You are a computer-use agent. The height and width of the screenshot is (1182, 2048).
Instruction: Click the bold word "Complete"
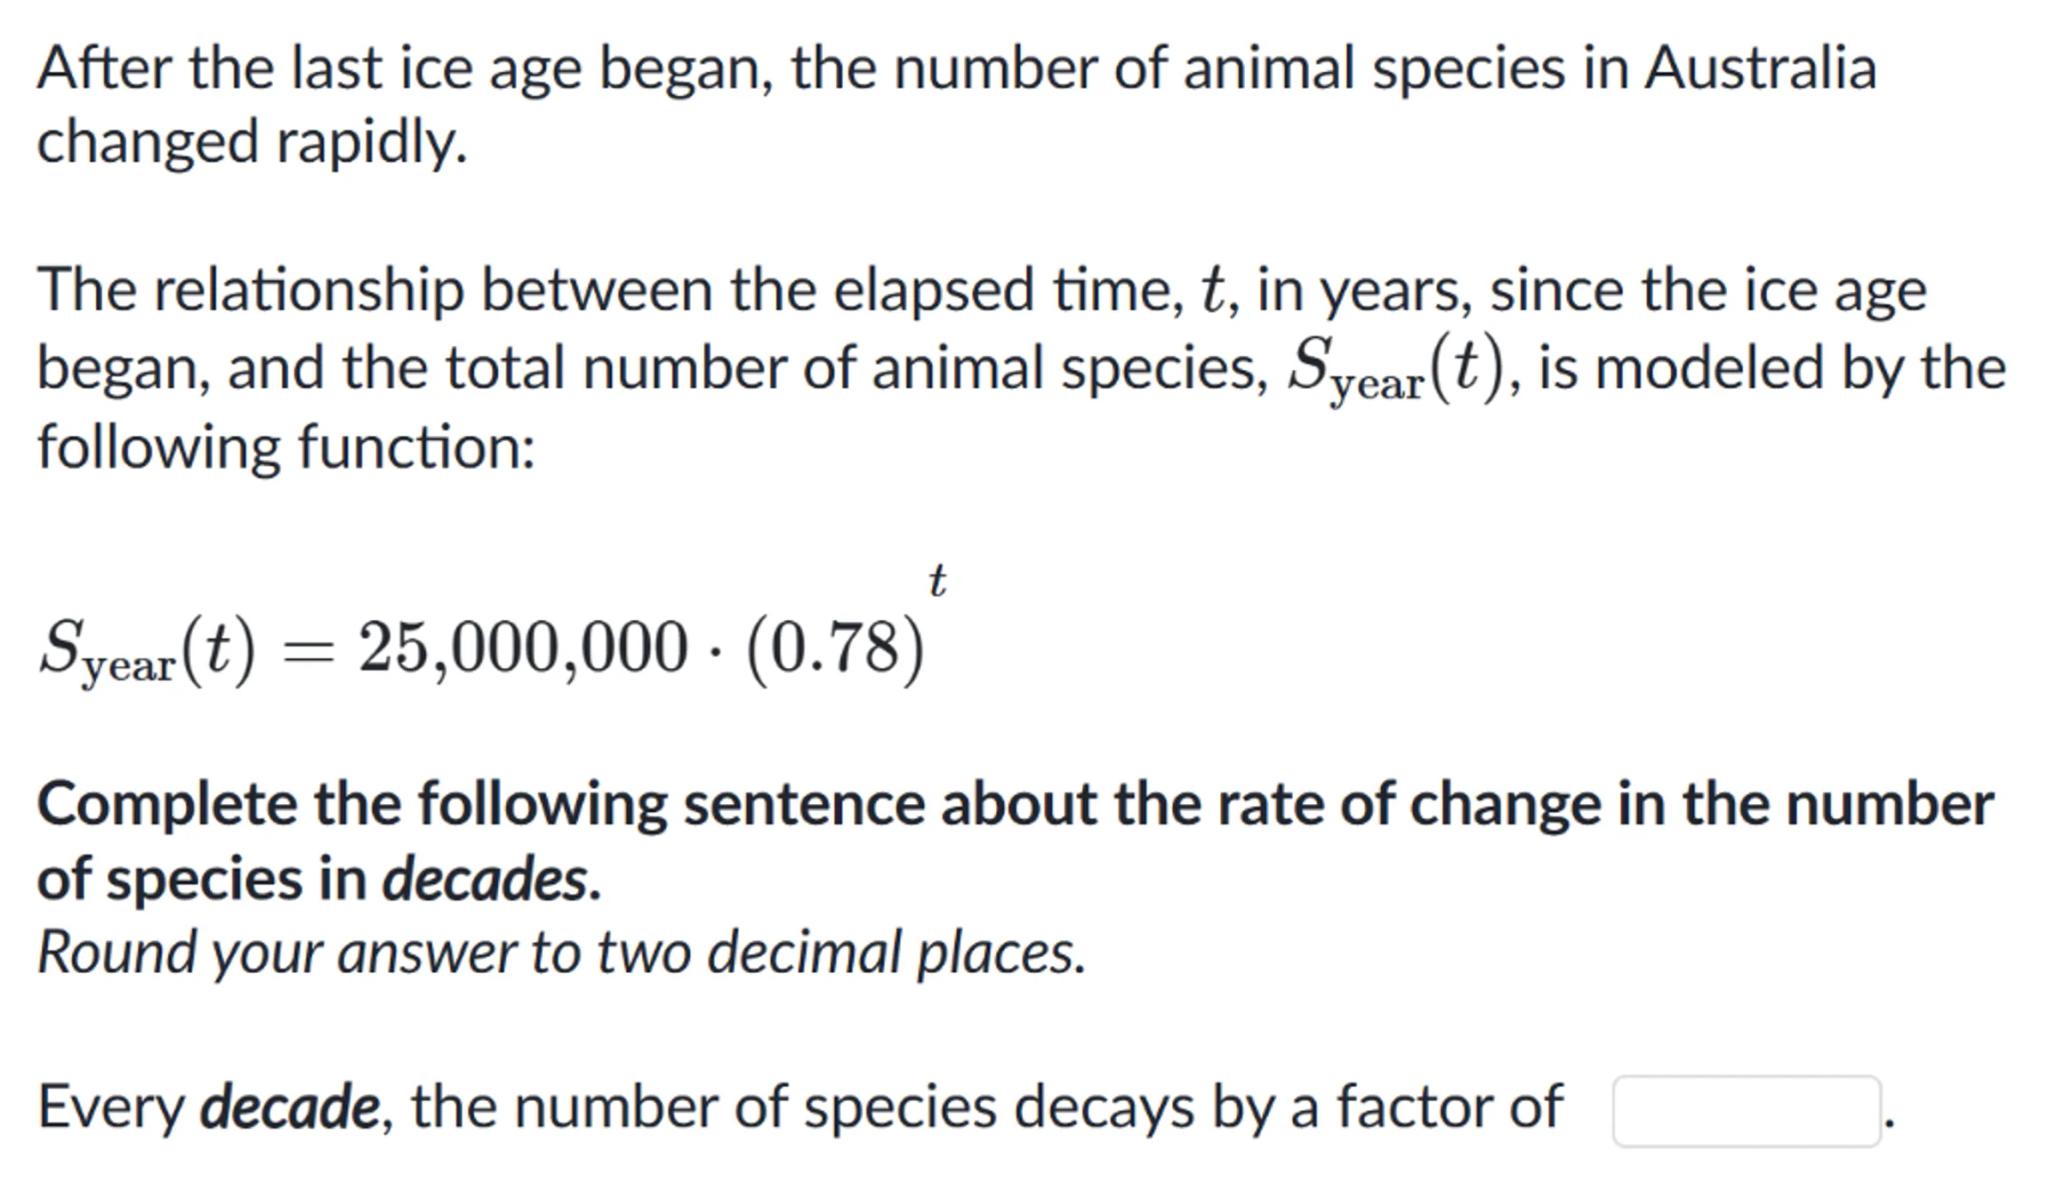pyautogui.click(x=166, y=804)
